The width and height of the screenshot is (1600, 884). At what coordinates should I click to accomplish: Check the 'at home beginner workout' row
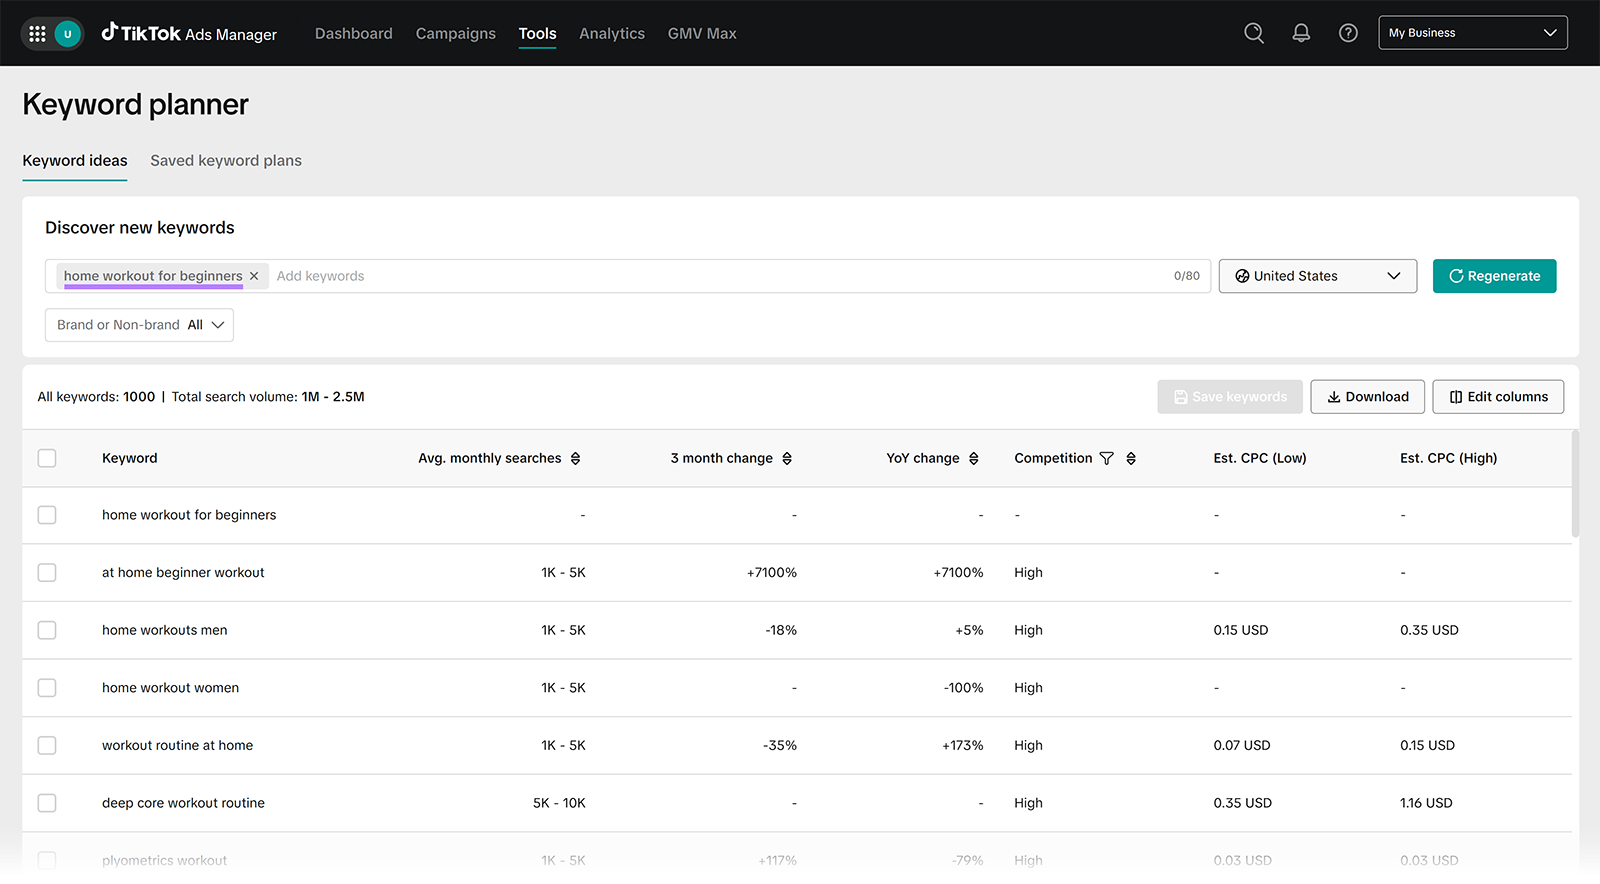47,573
